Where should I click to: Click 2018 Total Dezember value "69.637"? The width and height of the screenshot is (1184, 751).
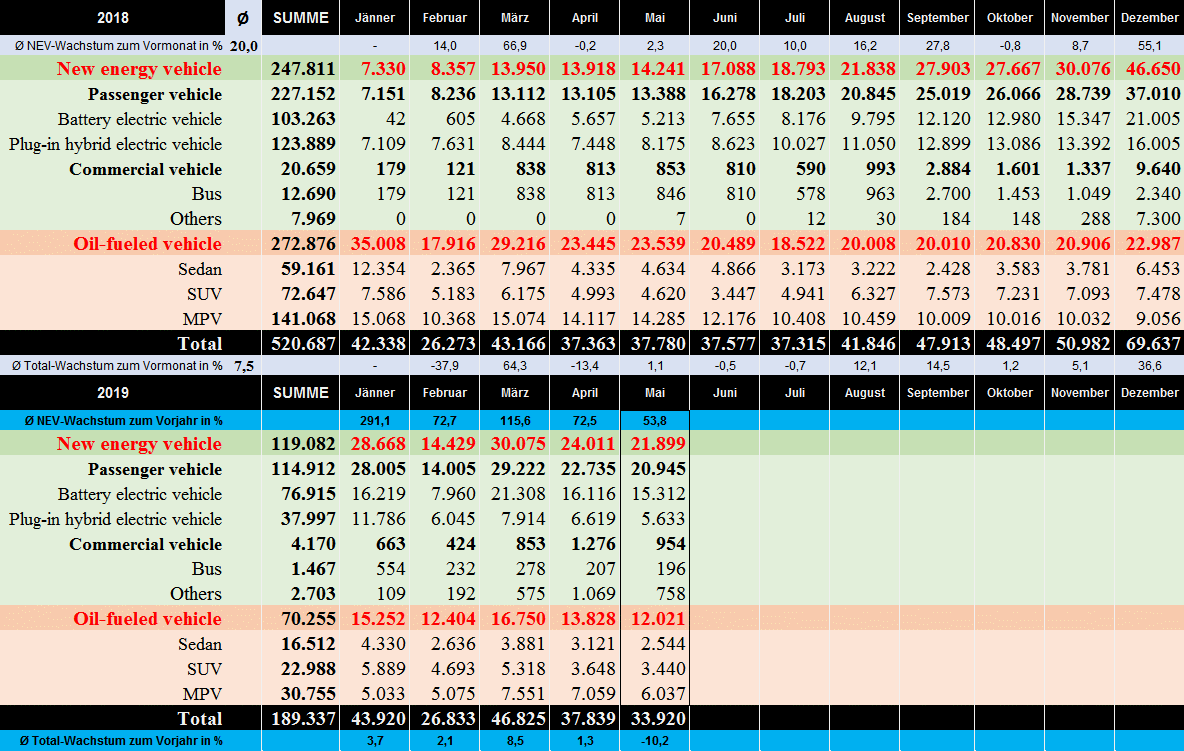1152,343
